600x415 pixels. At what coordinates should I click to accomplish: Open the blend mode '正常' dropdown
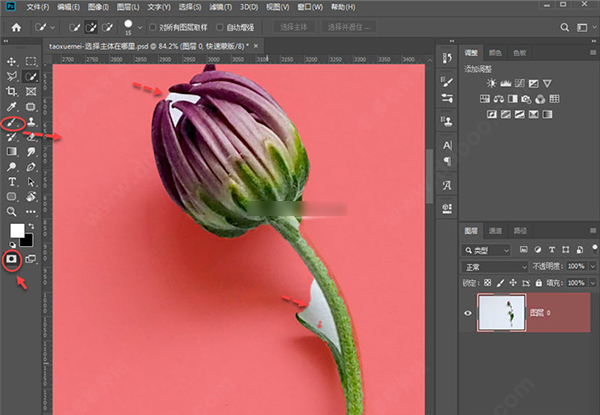pos(495,267)
